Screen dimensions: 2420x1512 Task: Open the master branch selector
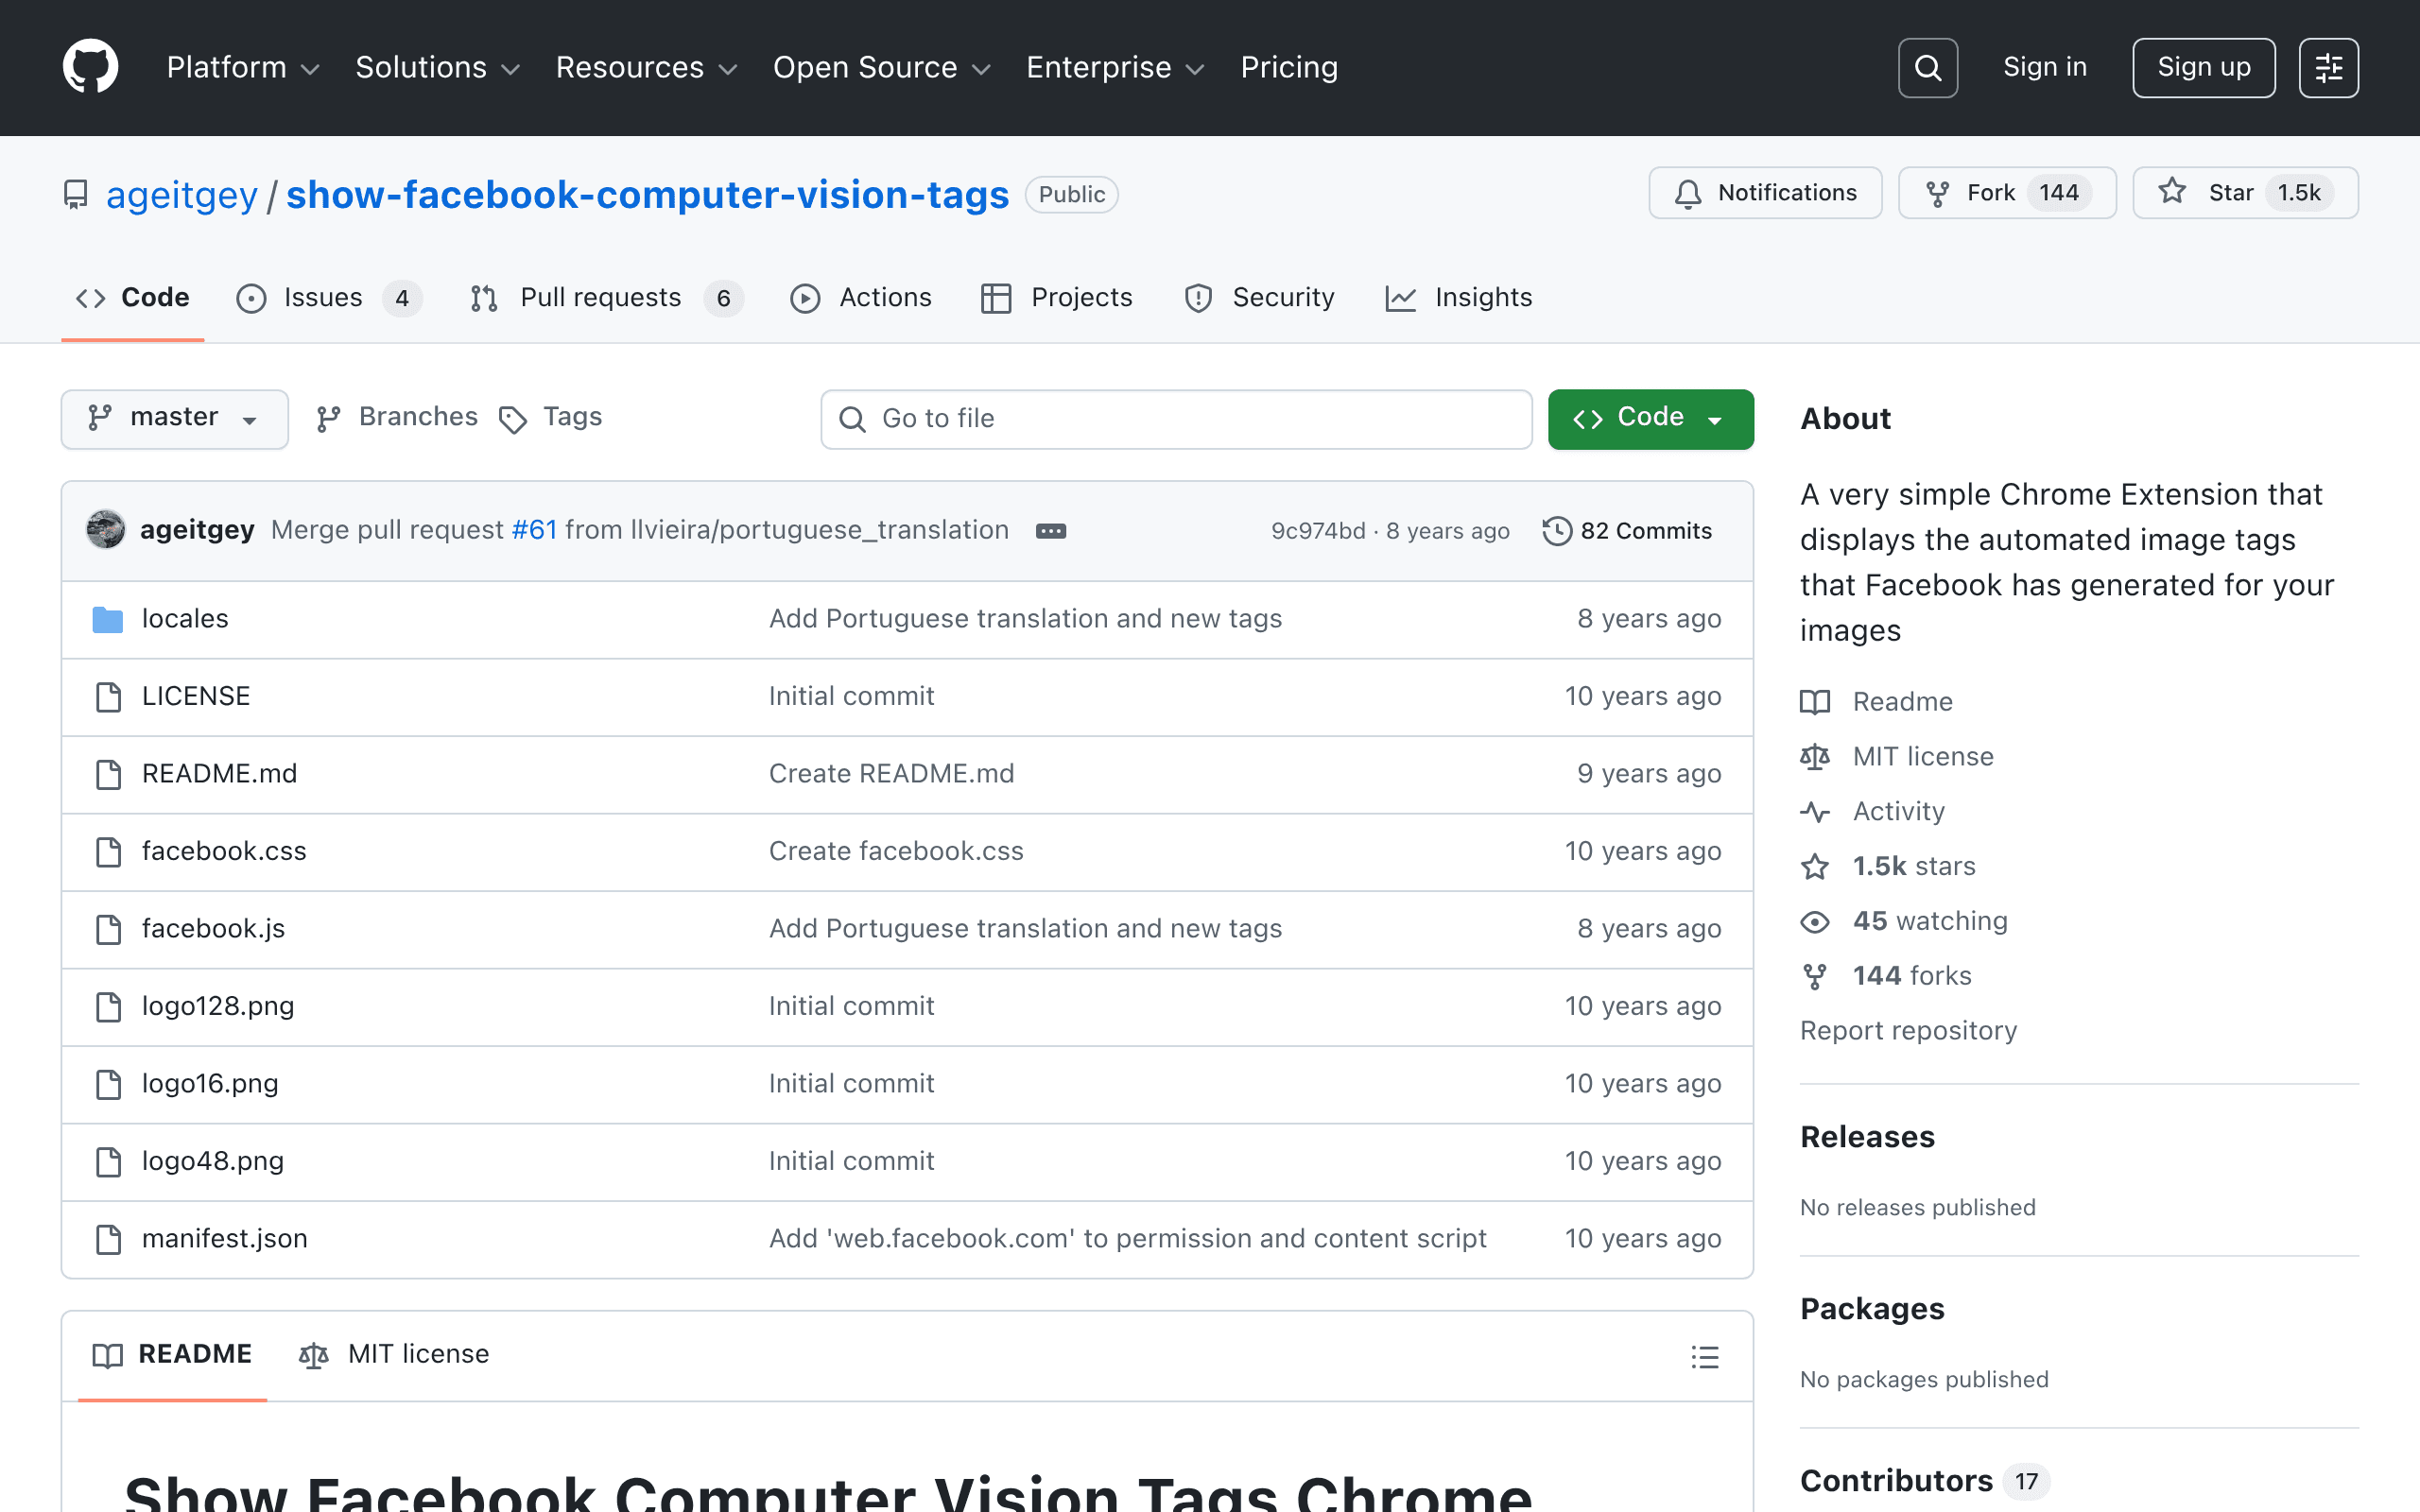(x=174, y=418)
